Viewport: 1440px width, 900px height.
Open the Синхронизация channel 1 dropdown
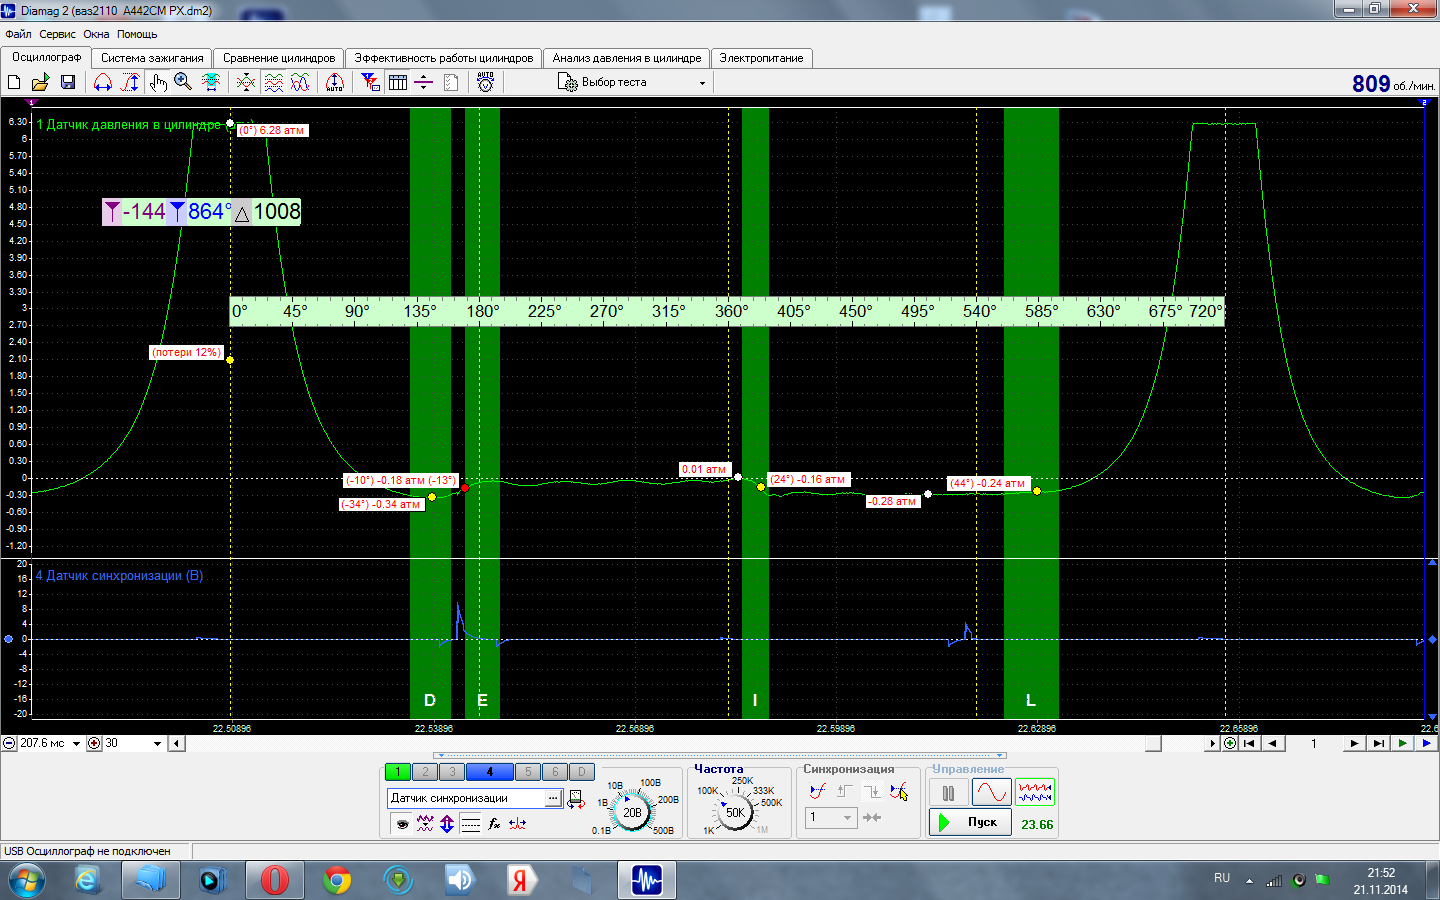[x=831, y=818]
